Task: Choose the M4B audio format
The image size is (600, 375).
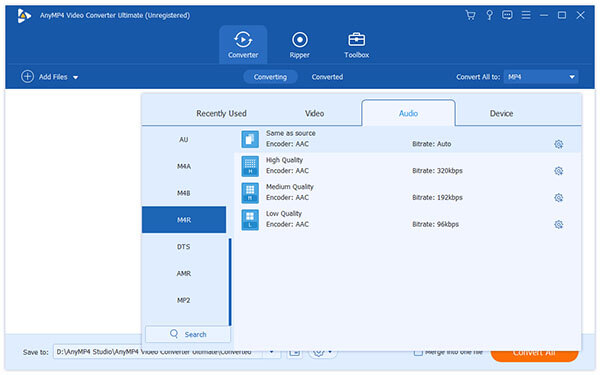Action: pyautogui.click(x=184, y=193)
